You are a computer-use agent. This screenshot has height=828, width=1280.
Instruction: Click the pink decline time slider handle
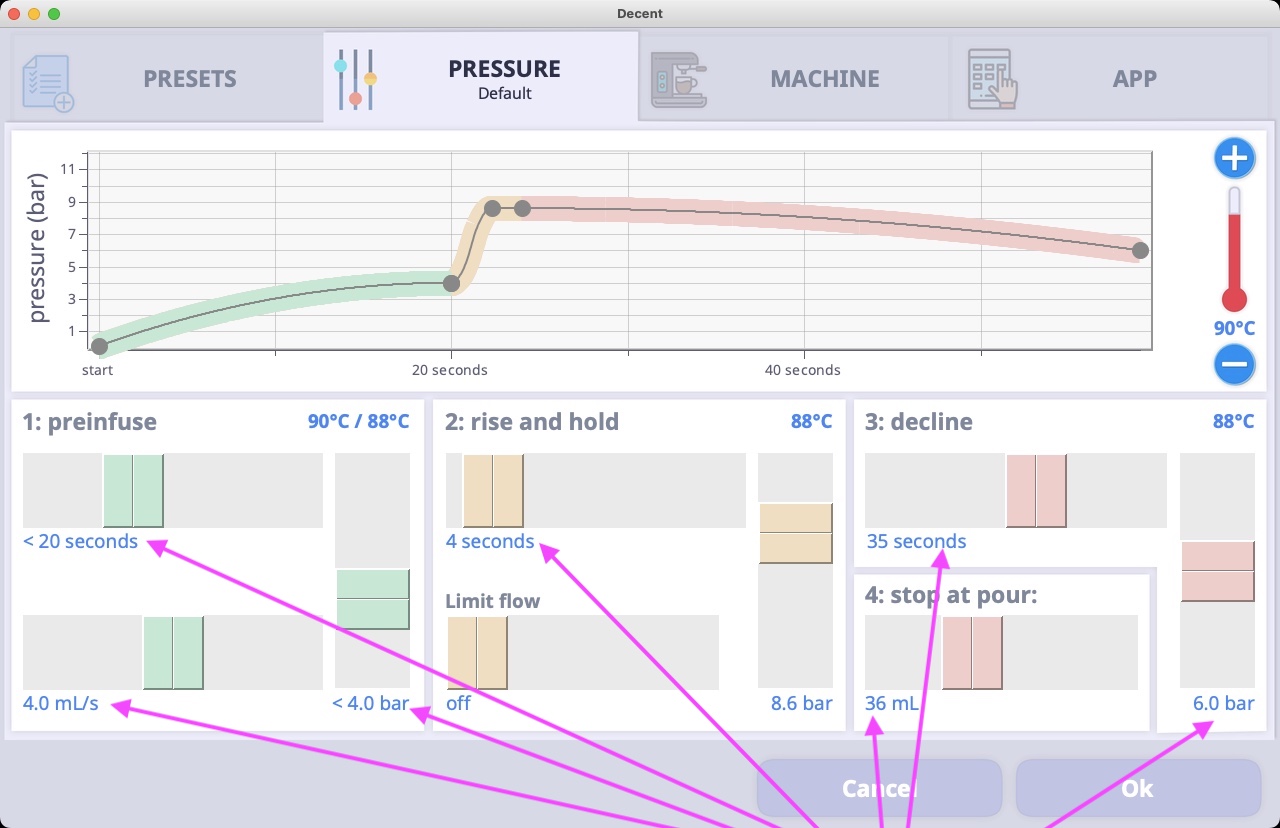(x=1036, y=490)
